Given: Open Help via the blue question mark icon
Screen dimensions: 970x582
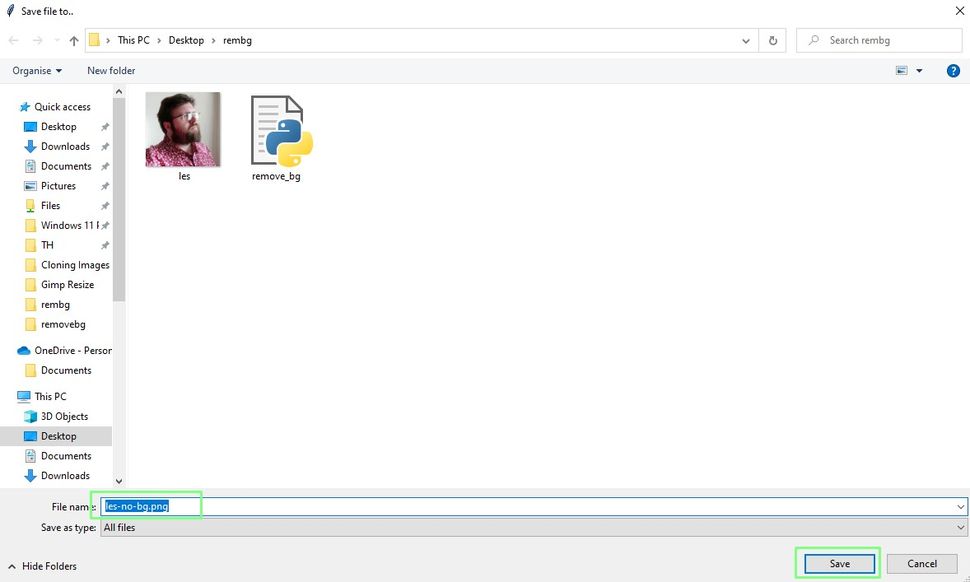Looking at the screenshot, I should tap(952, 70).
